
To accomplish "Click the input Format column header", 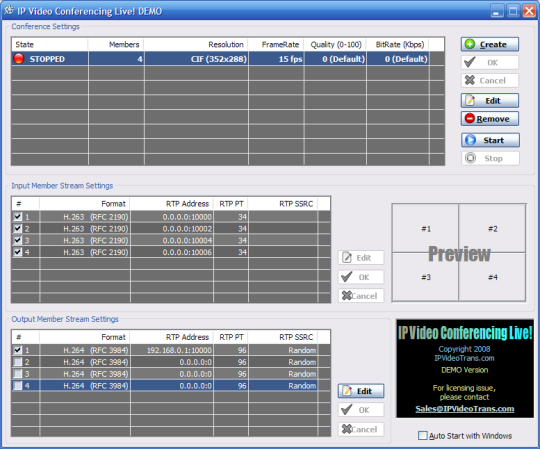I will point(85,203).
